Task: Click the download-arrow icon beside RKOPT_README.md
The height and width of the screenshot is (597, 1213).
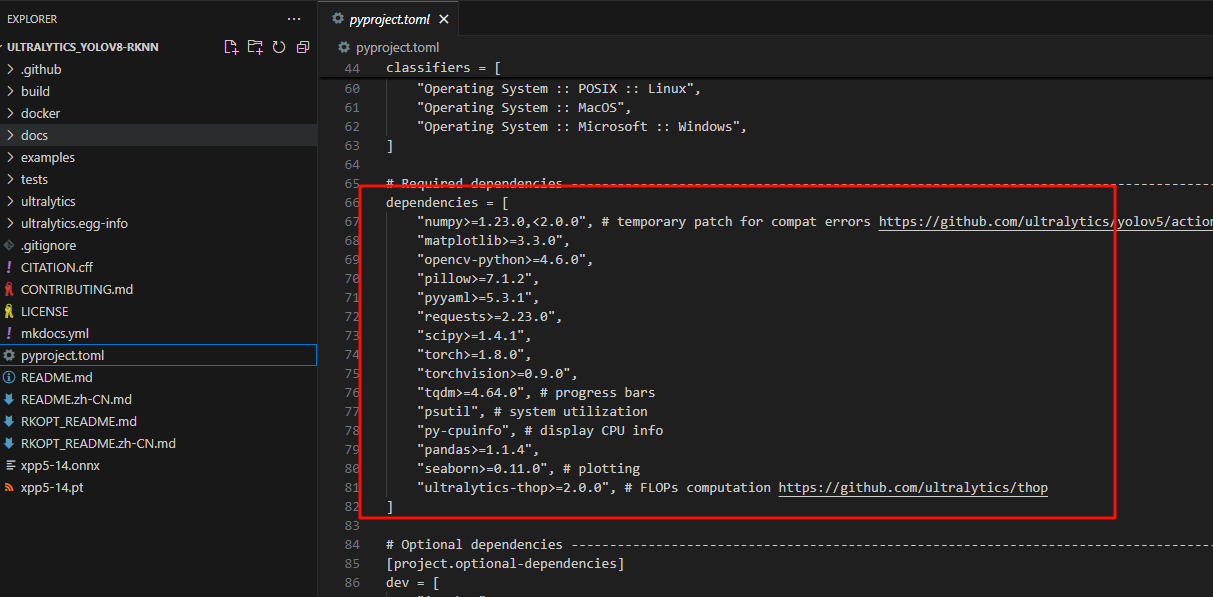Action: click(x=9, y=421)
